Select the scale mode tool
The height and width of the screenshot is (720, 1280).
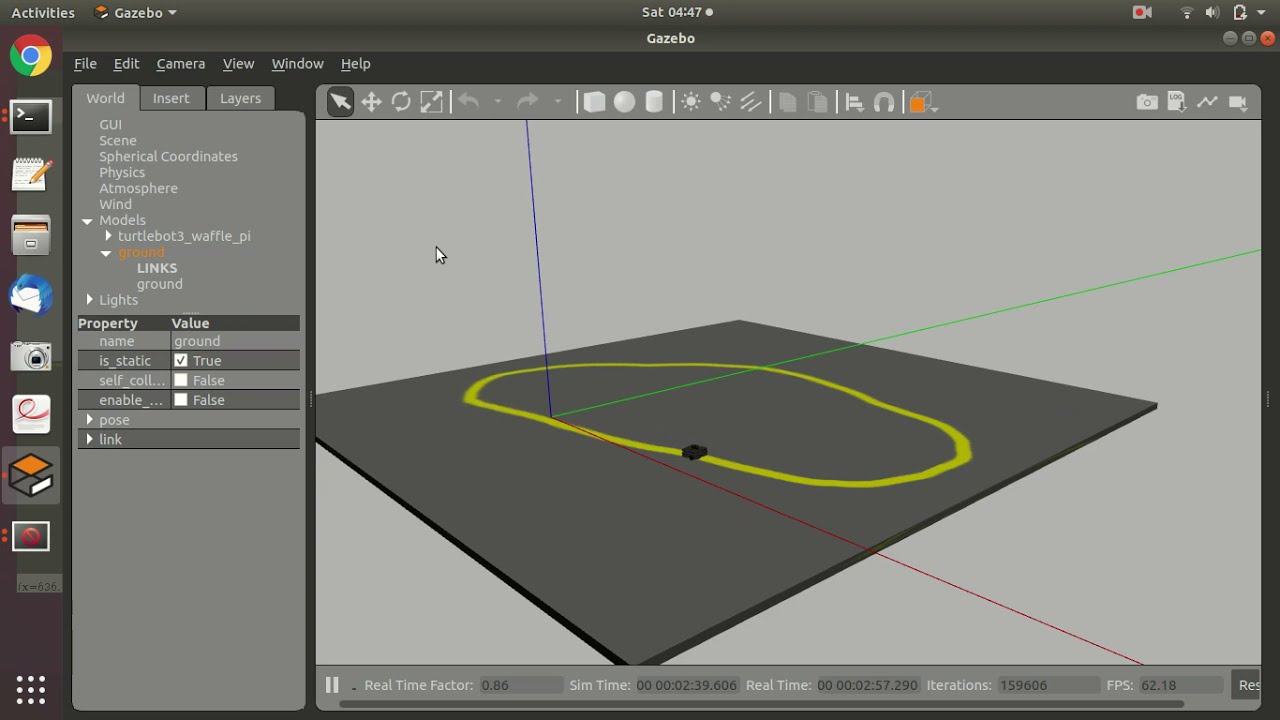[x=431, y=102]
